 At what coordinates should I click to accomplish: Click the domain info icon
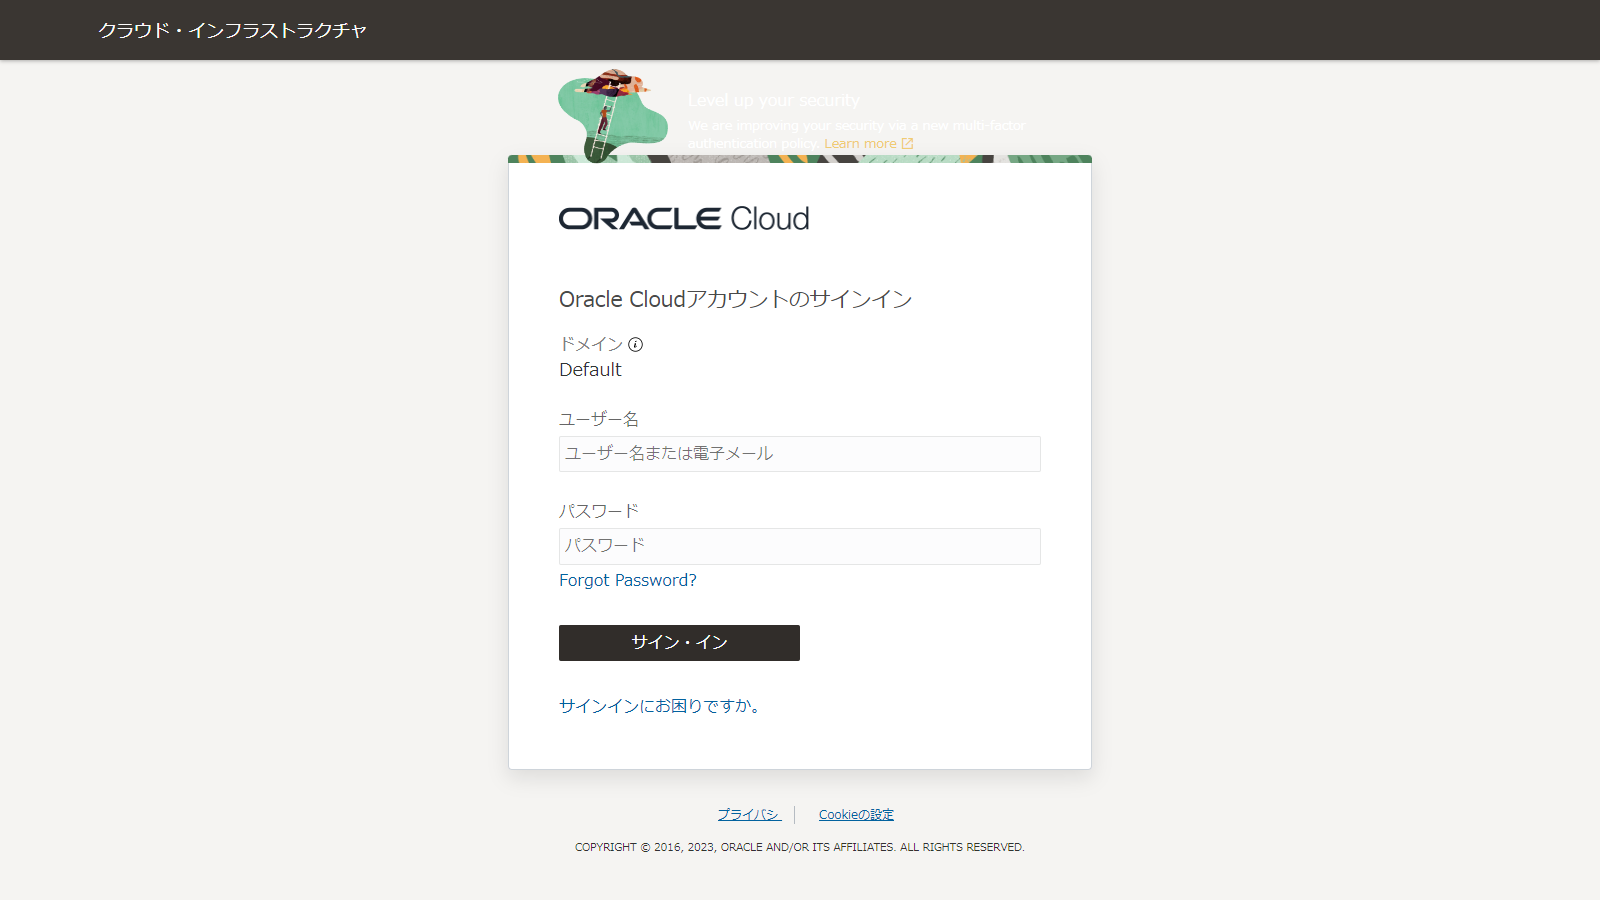(636, 345)
